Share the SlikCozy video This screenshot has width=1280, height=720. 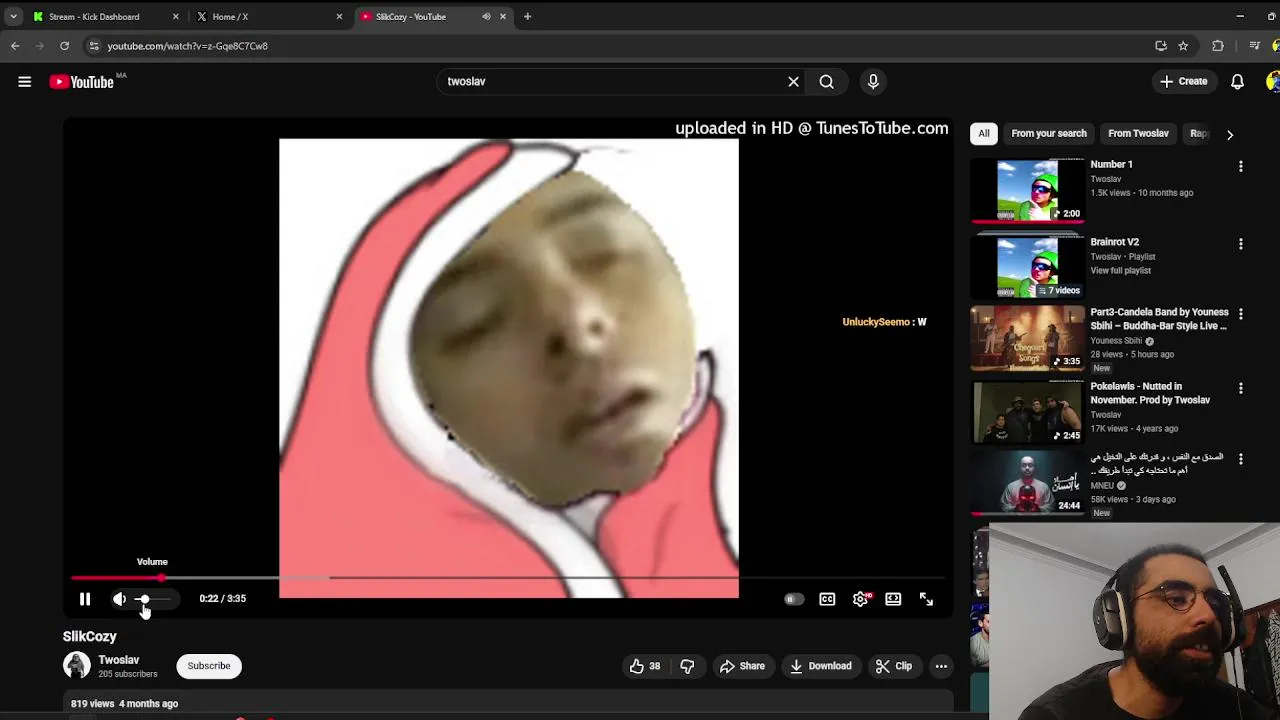(x=742, y=666)
